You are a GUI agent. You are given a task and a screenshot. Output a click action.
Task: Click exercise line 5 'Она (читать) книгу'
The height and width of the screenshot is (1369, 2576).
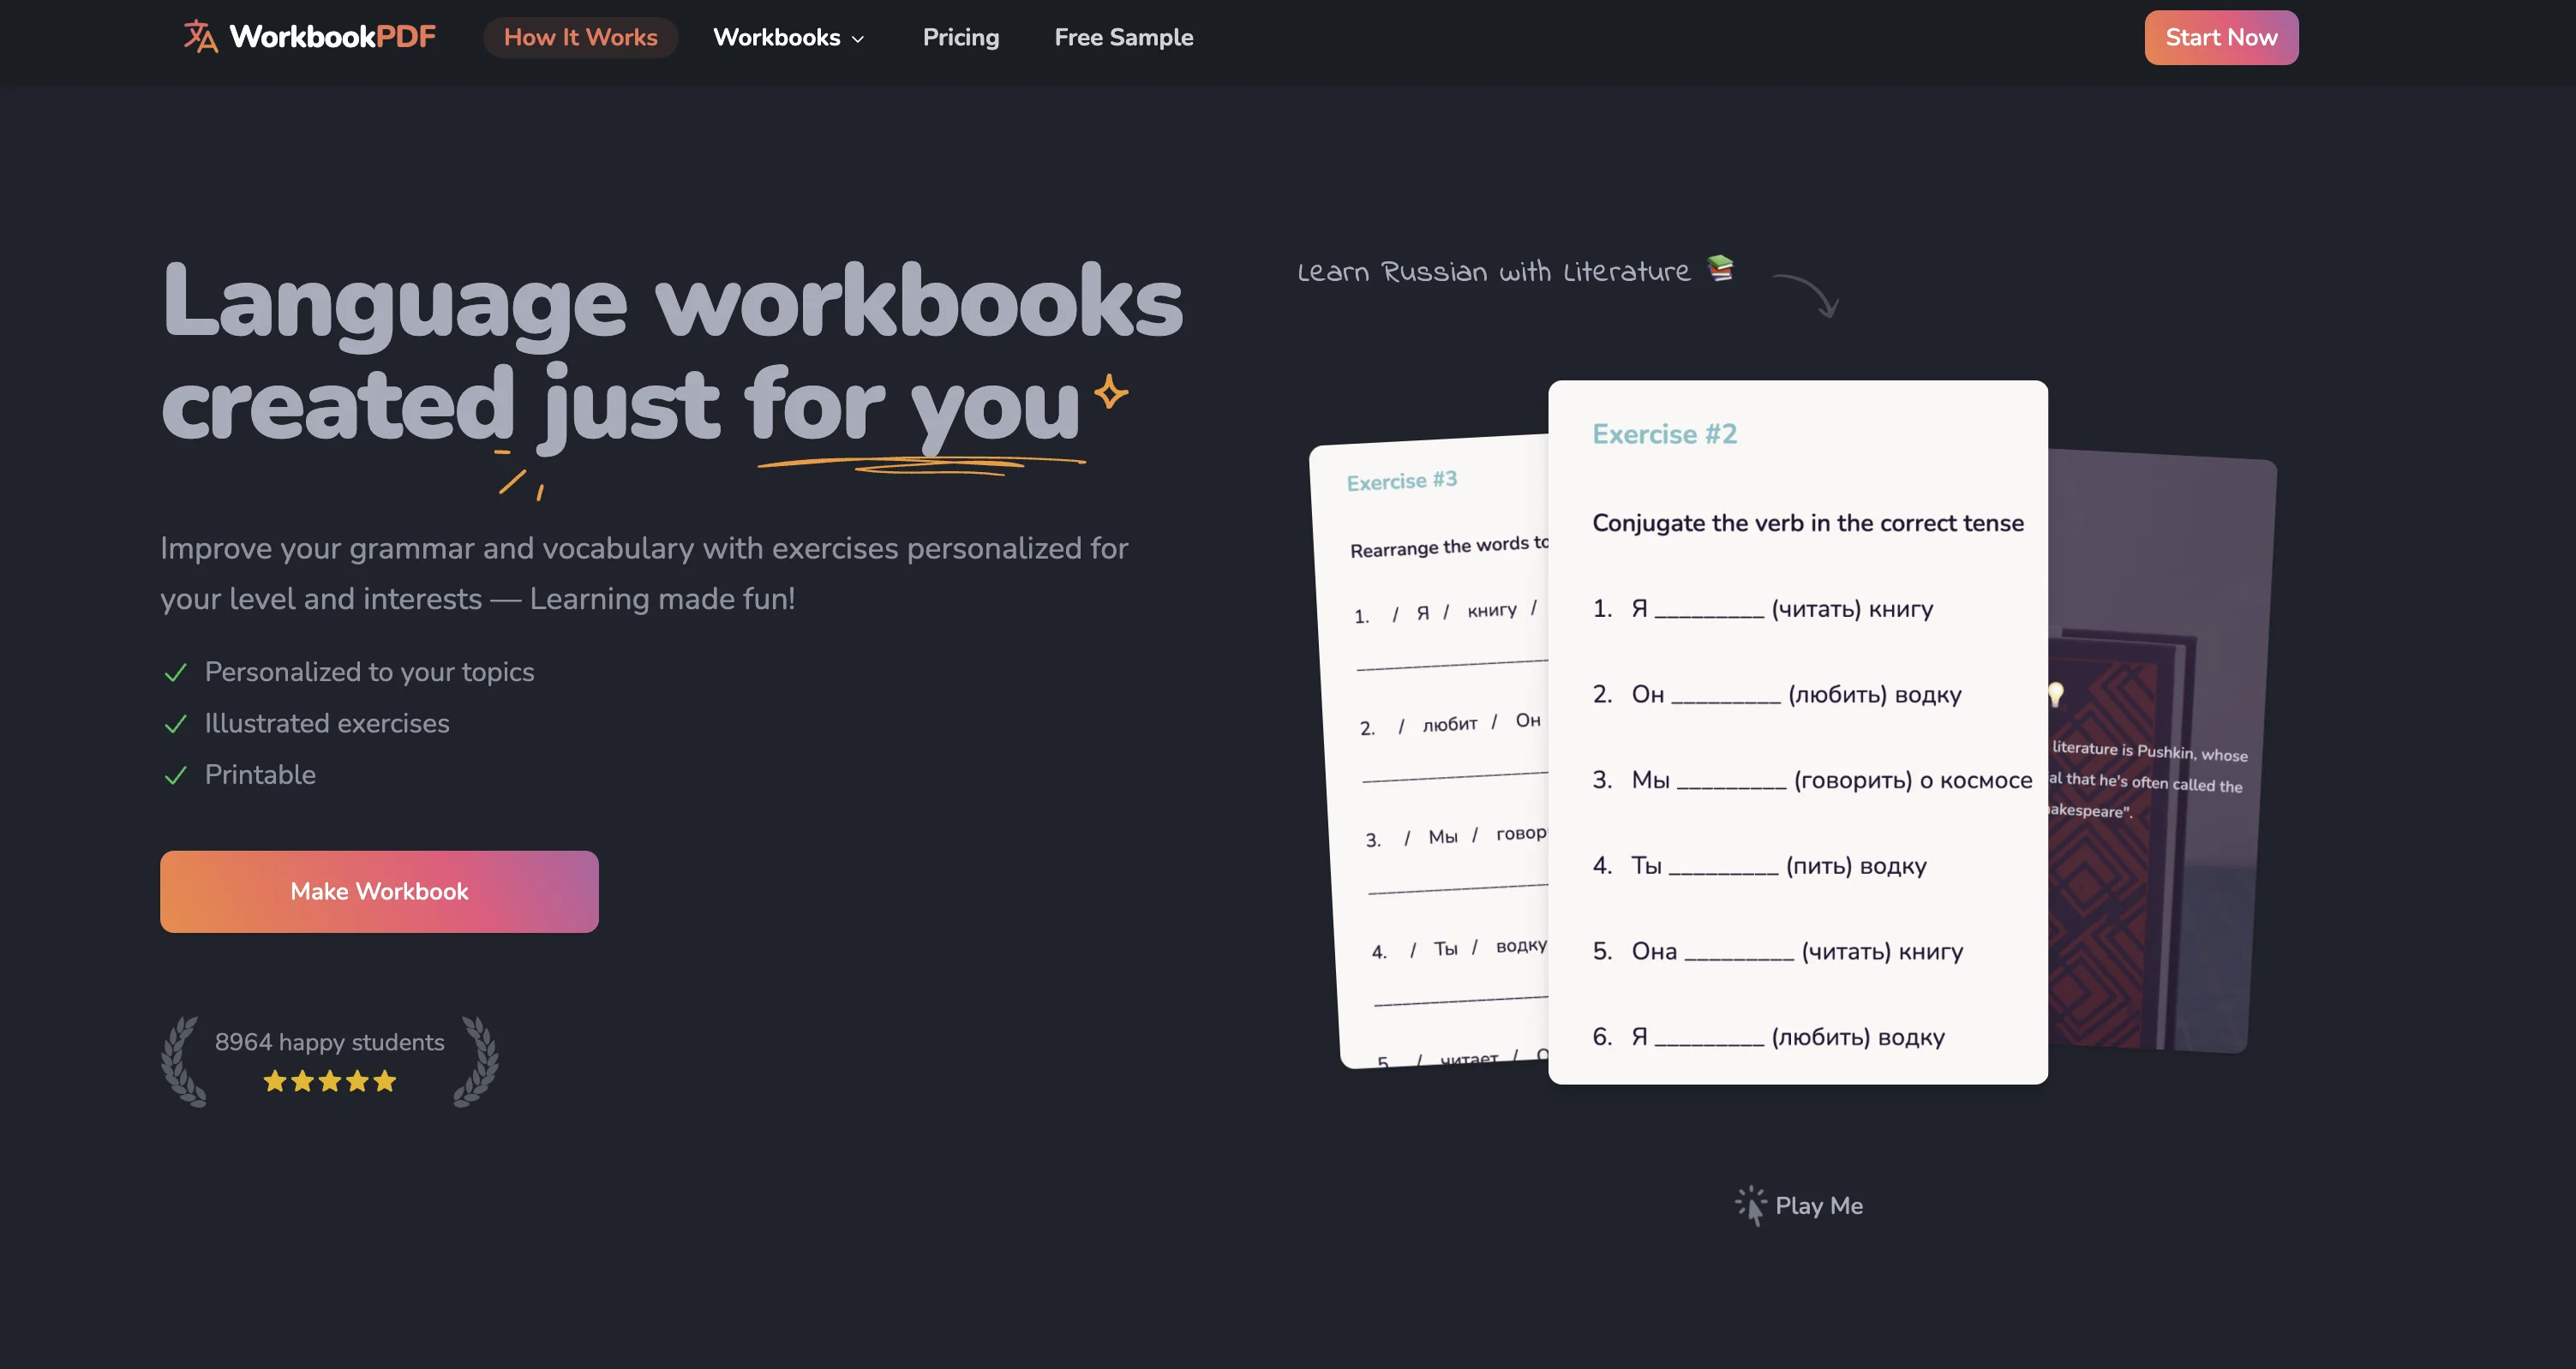click(1778, 951)
